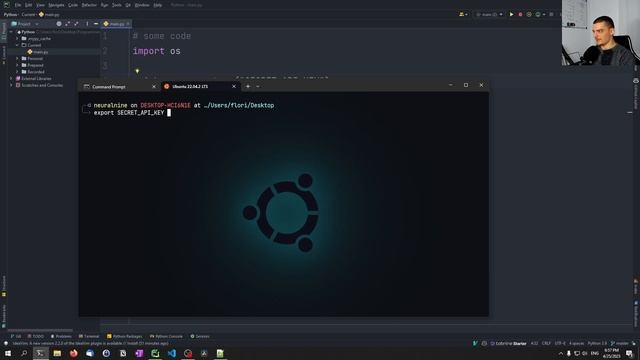Viewport: 640px width, 360px height.
Task: Expand the .mypy_cache folder
Action: pyautogui.click(x=18, y=38)
